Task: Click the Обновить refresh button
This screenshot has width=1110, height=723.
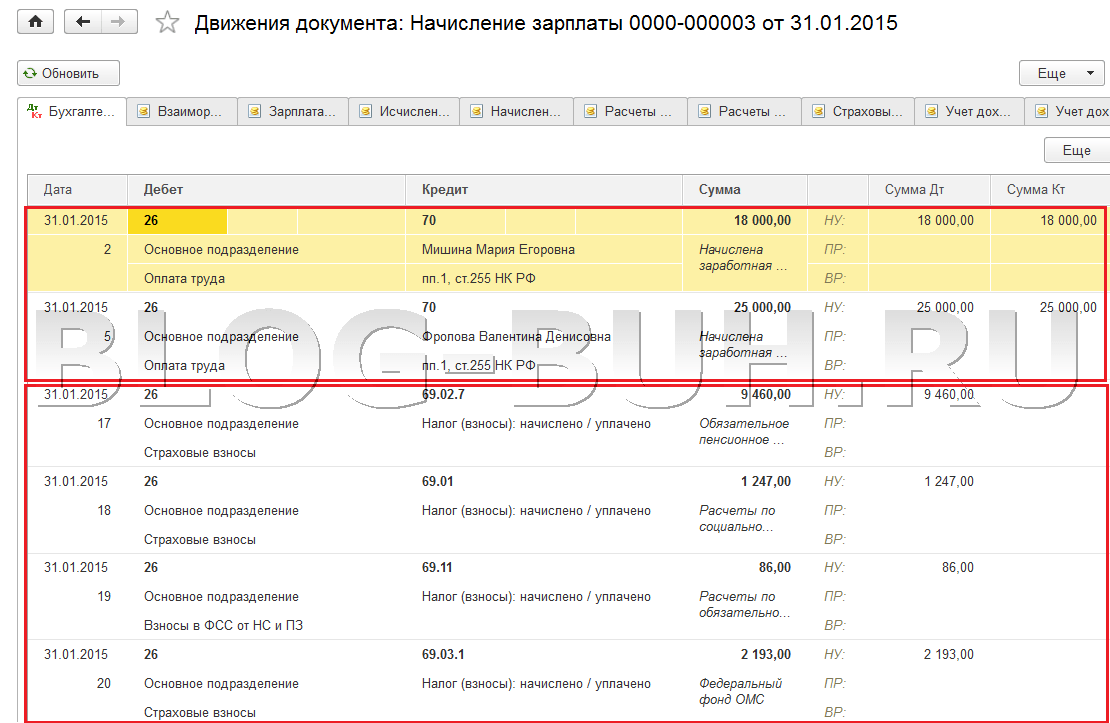Action: (68, 73)
